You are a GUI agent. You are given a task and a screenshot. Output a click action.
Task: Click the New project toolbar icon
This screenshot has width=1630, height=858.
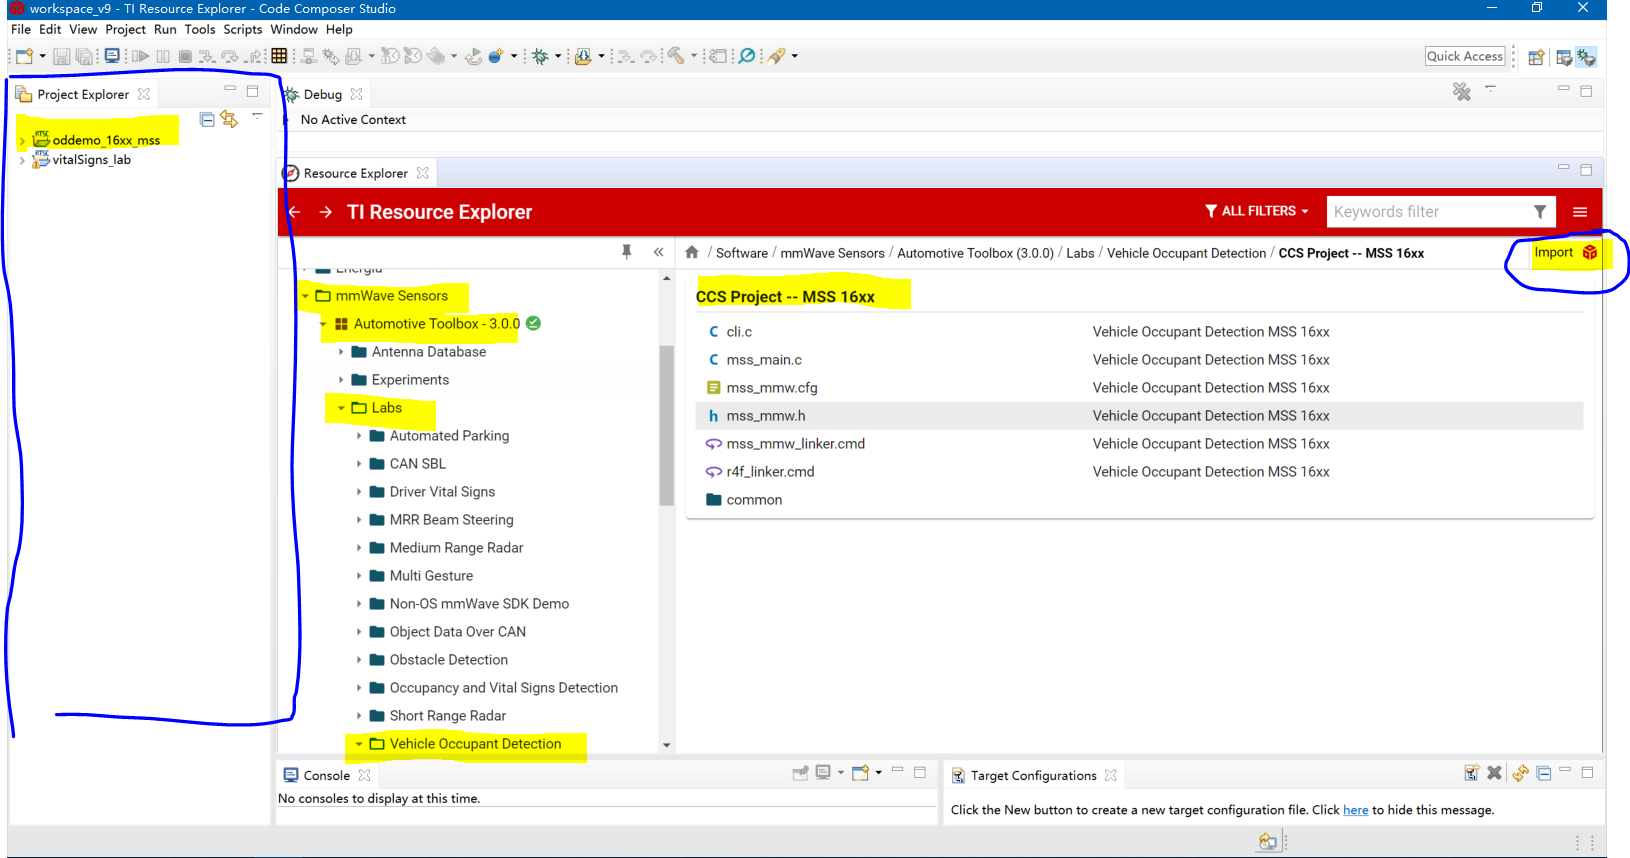[x=24, y=56]
